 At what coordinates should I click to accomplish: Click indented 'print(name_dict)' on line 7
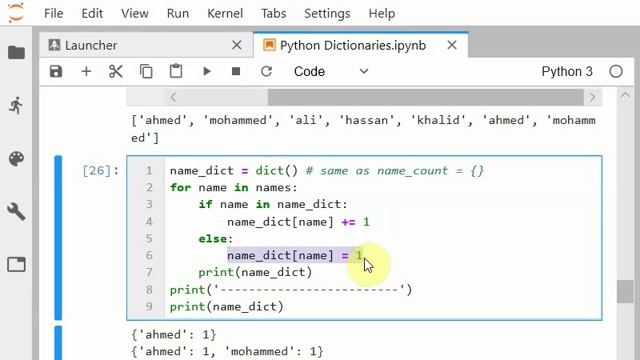(255, 272)
